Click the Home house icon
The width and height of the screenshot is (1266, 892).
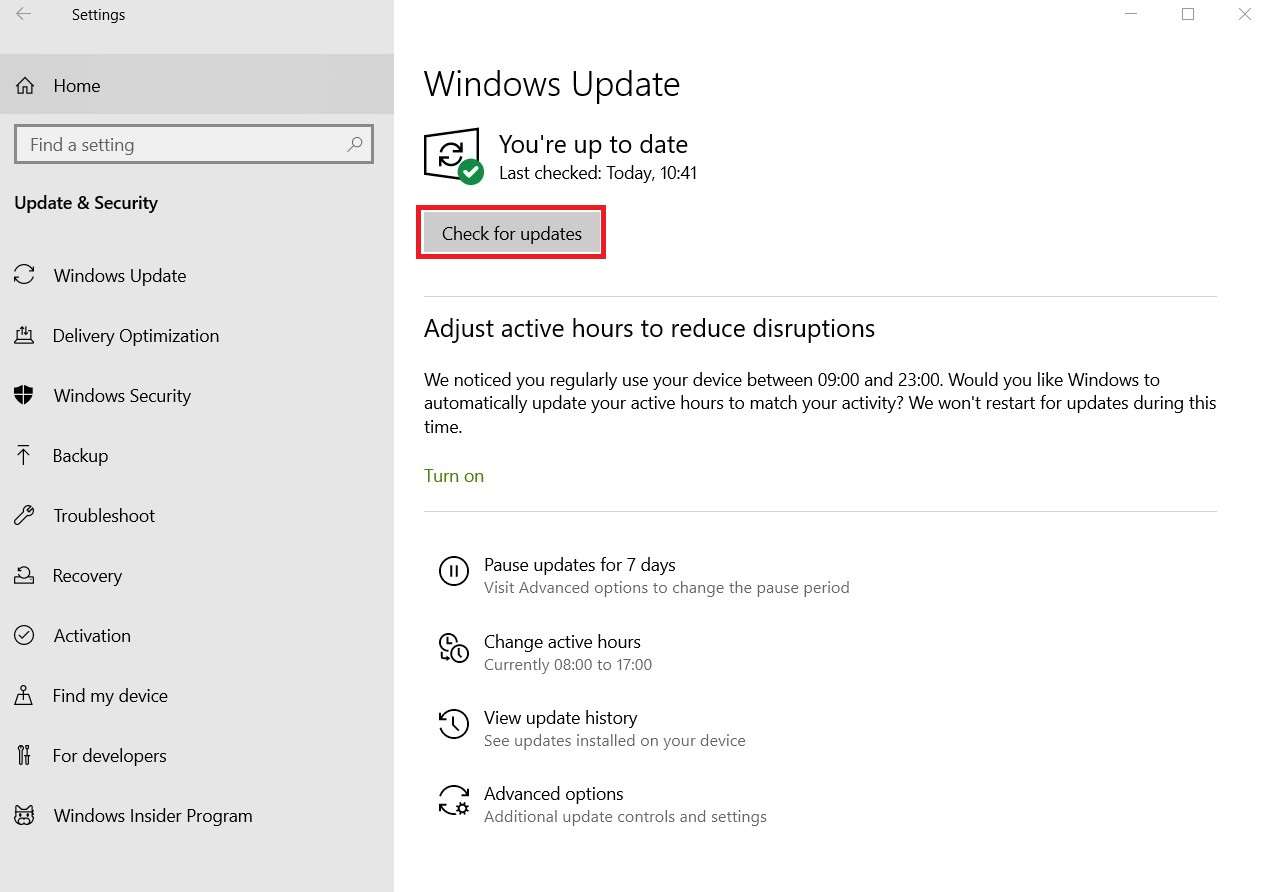[x=25, y=86]
